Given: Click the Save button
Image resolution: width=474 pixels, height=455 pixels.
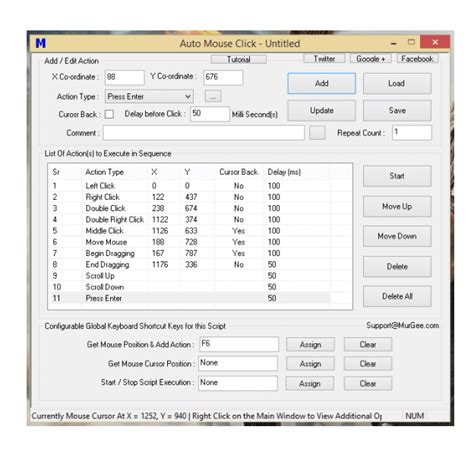Looking at the screenshot, I should click(397, 110).
